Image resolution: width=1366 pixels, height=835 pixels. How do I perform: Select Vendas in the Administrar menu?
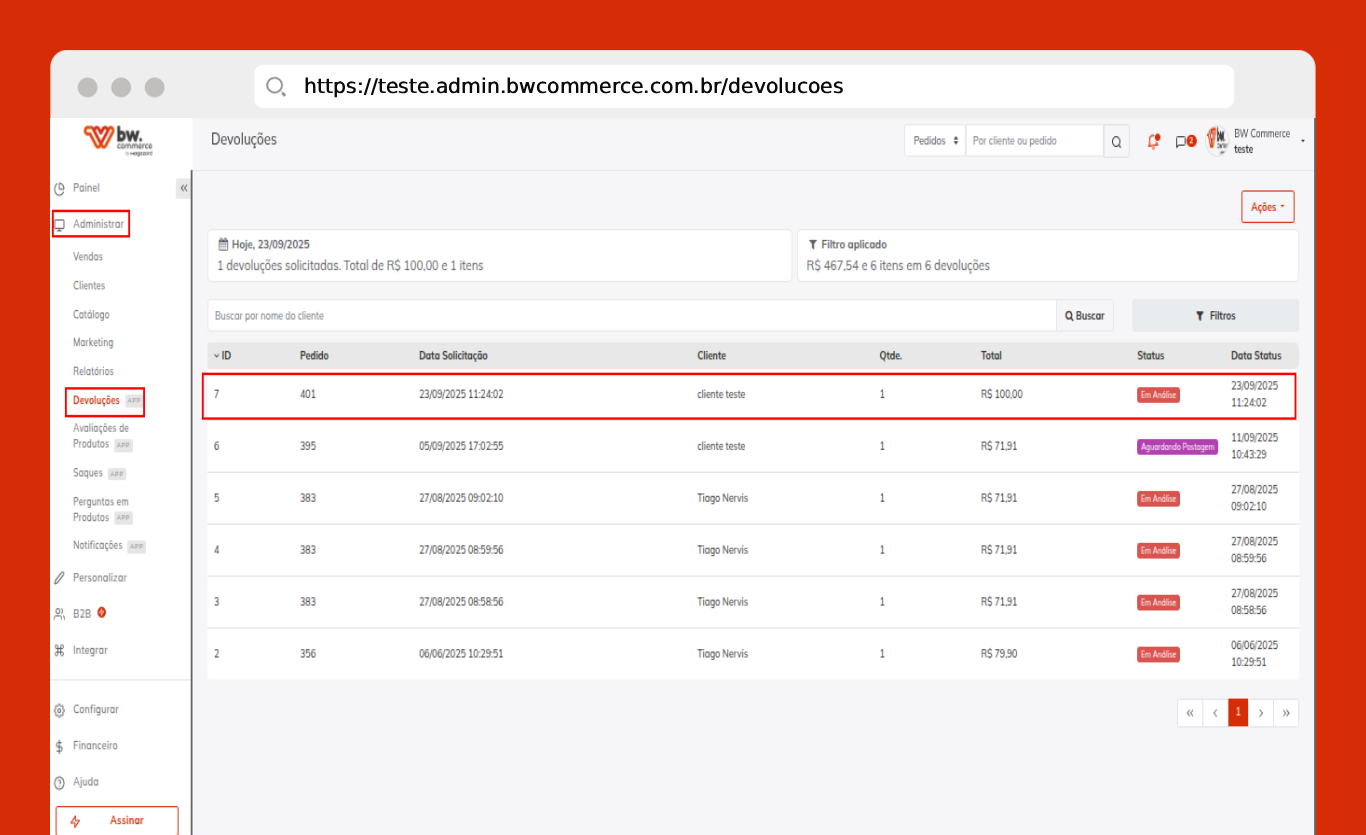coord(88,257)
